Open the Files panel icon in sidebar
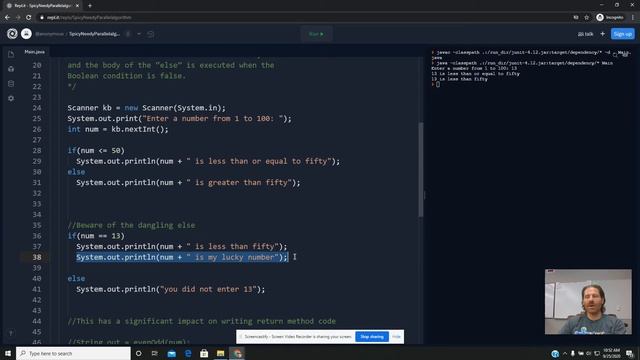 click(11, 54)
